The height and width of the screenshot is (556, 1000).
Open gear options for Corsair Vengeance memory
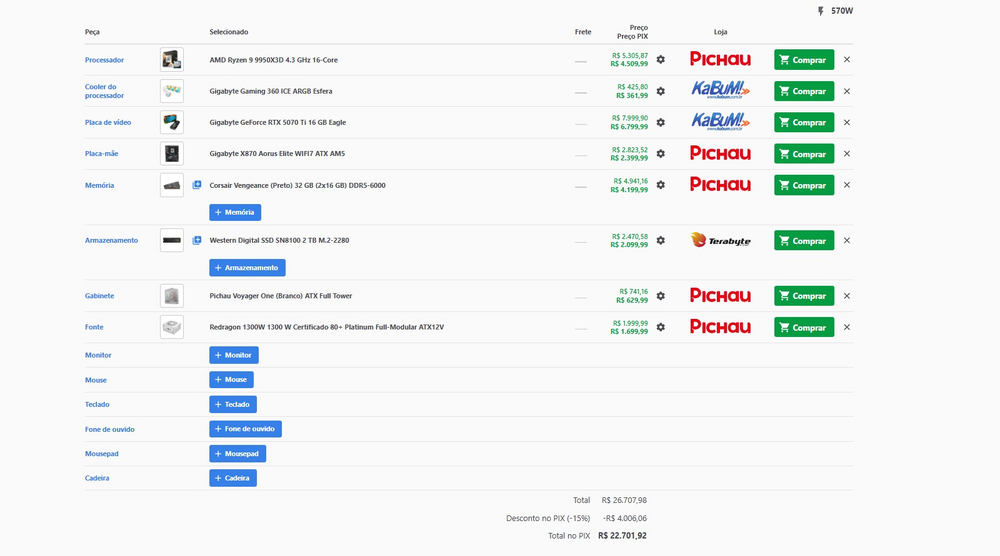661,185
